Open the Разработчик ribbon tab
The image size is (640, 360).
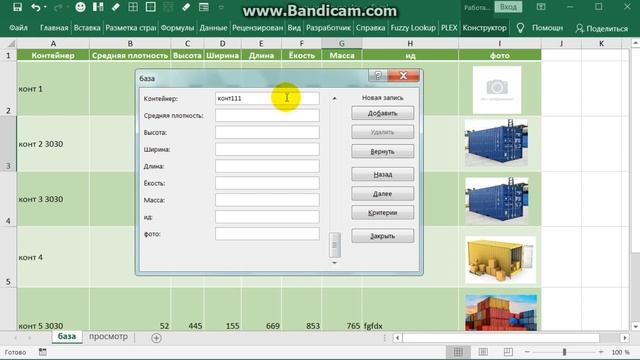(x=328, y=28)
